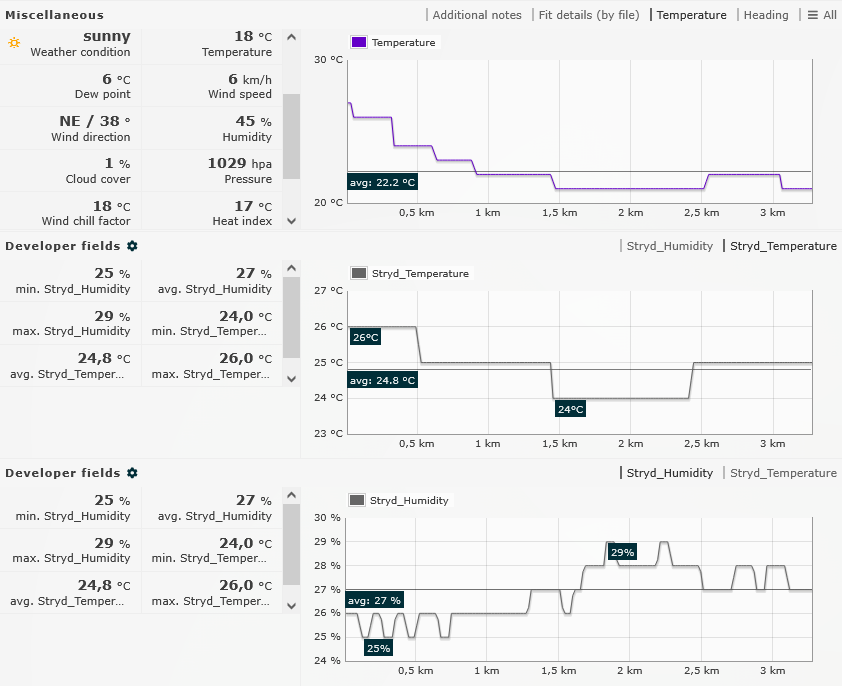Click the purple Temperature legend icon
The image size is (842, 686).
(359, 43)
